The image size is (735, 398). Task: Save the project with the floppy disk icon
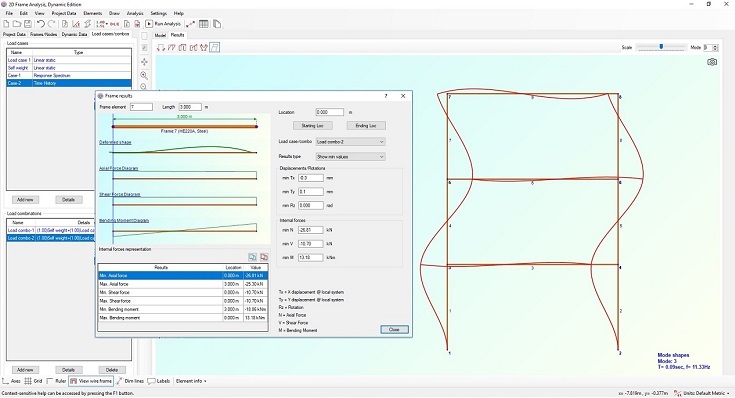coord(28,24)
